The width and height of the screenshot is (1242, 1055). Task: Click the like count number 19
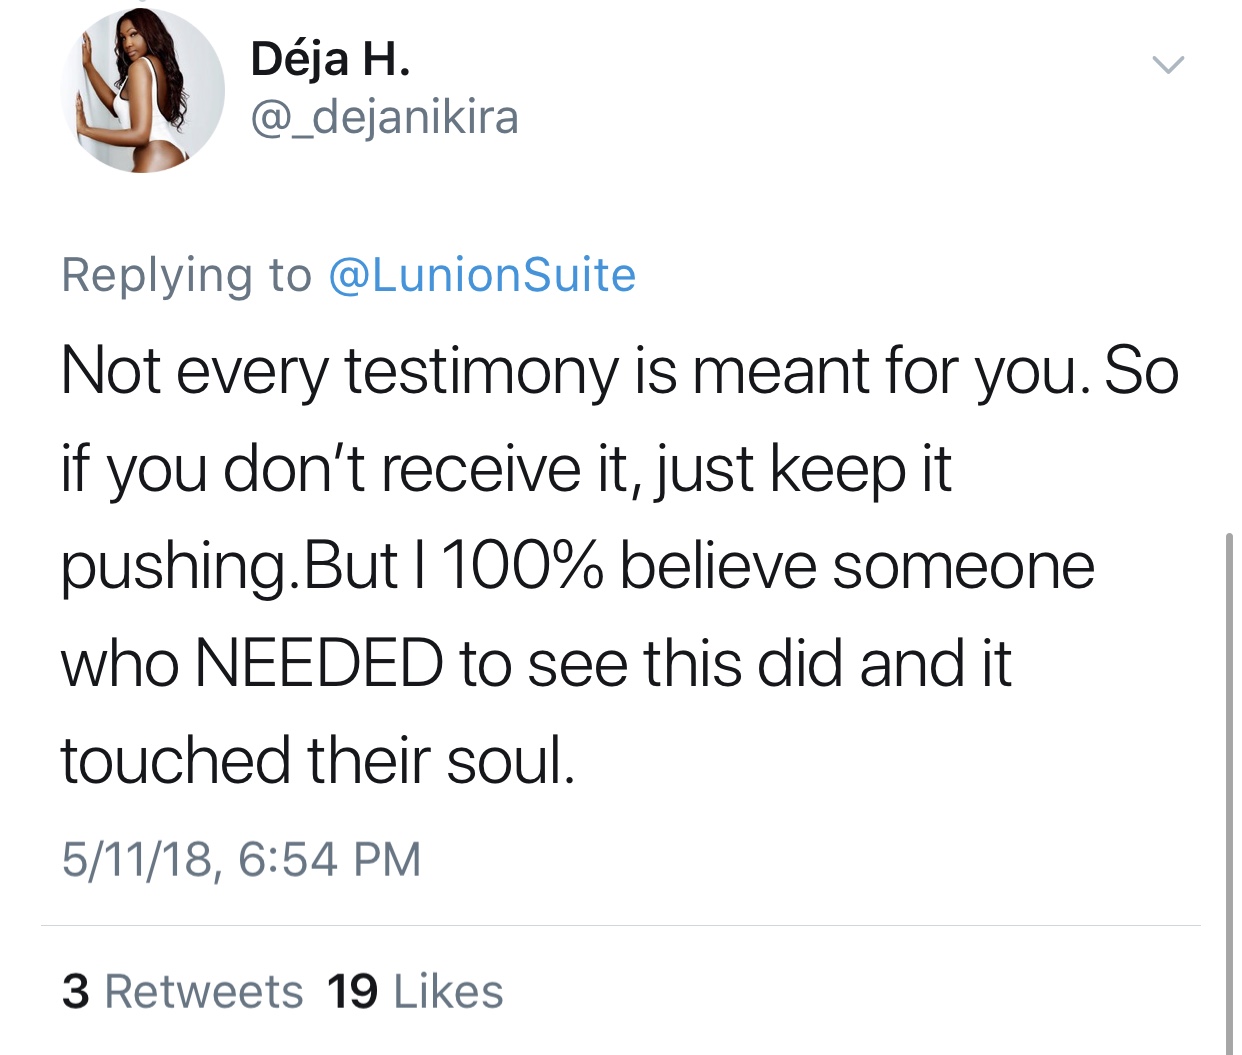point(352,991)
